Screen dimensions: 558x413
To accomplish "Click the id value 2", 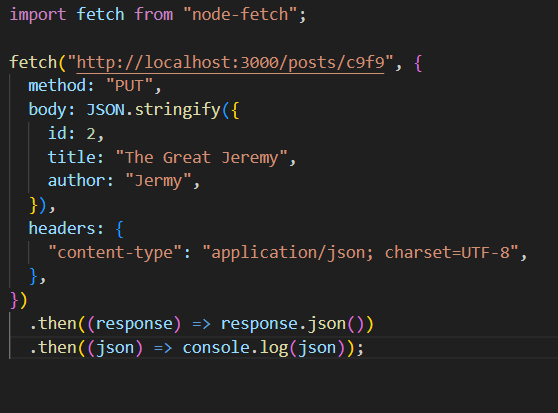I will [91, 134].
